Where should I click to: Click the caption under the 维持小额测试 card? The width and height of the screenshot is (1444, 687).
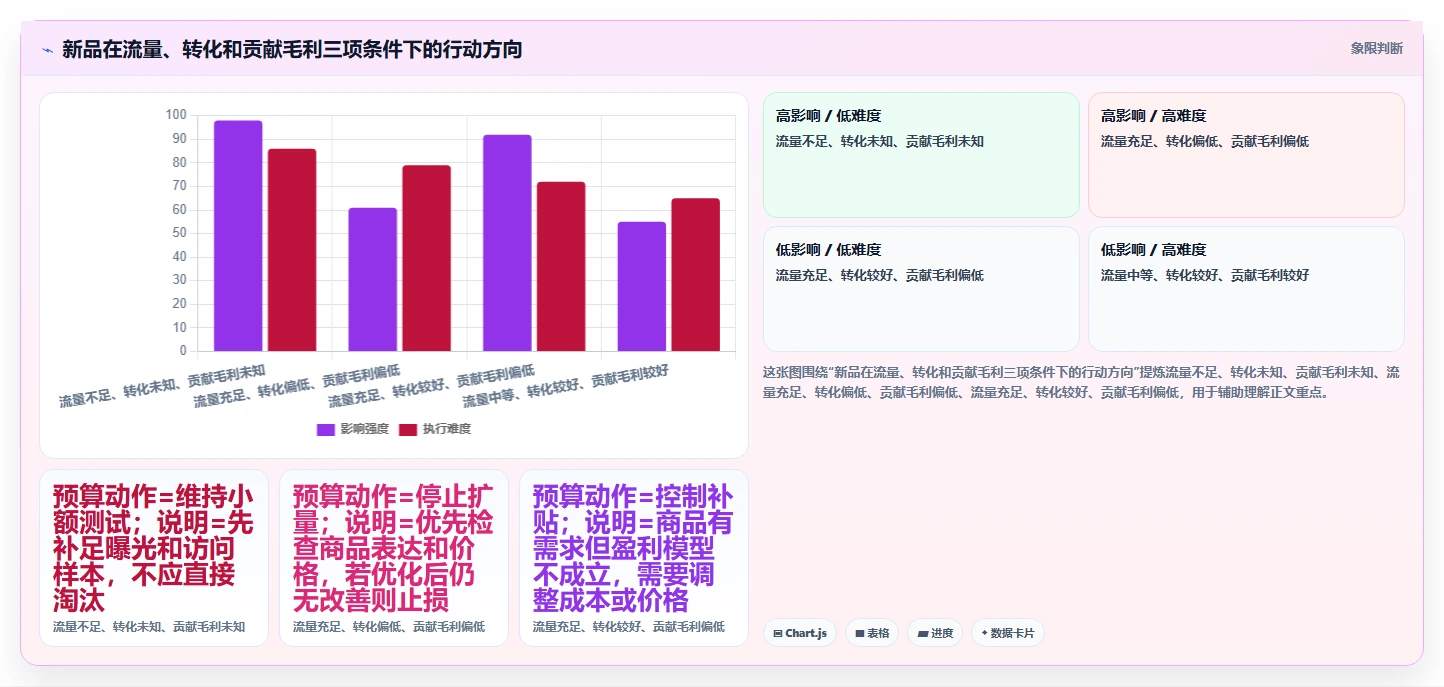149,627
